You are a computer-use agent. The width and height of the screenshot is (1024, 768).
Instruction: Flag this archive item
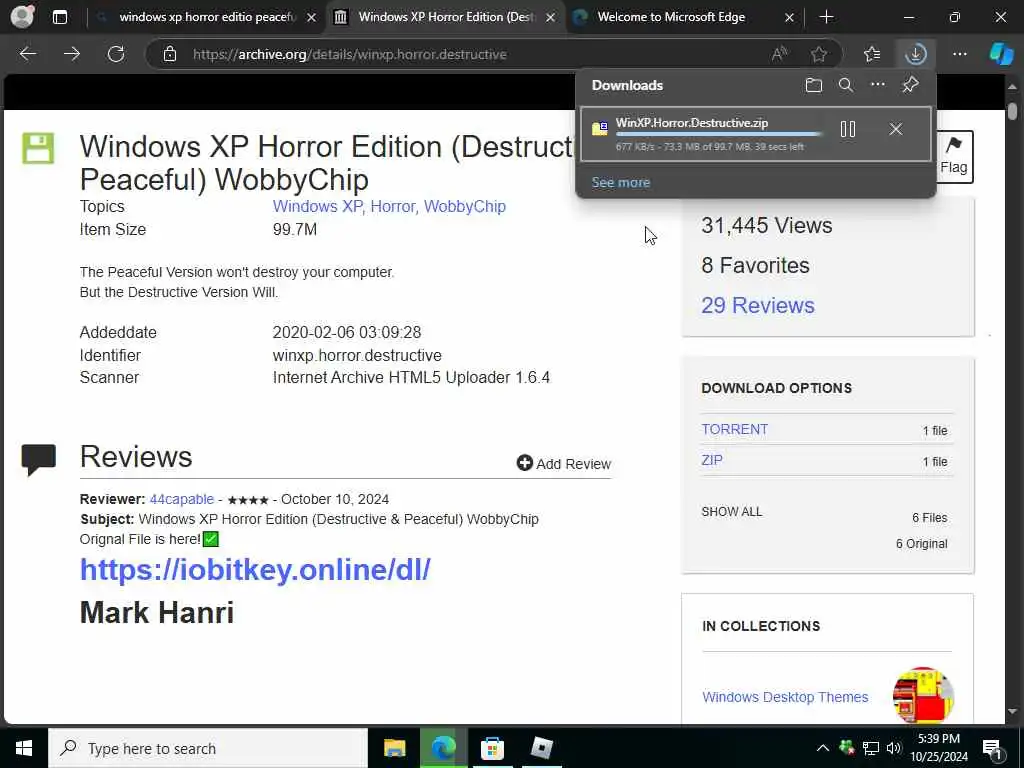(953, 156)
